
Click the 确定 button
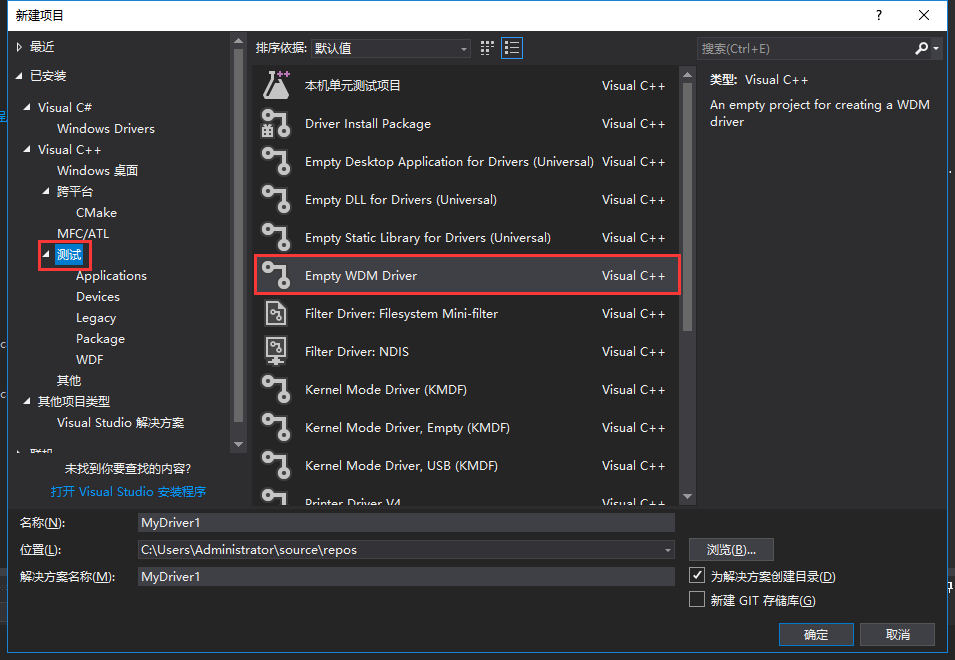pyautogui.click(x=816, y=634)
